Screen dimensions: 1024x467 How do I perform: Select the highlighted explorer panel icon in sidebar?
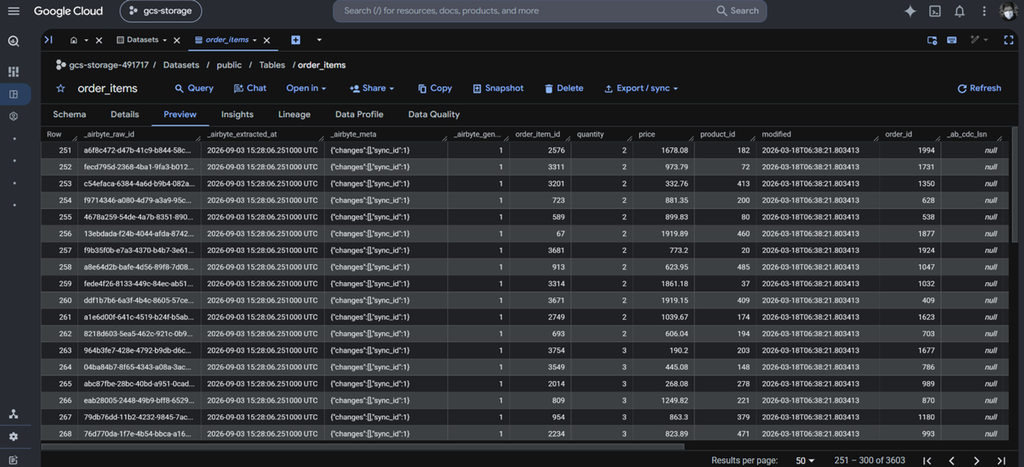pos(14,94)
